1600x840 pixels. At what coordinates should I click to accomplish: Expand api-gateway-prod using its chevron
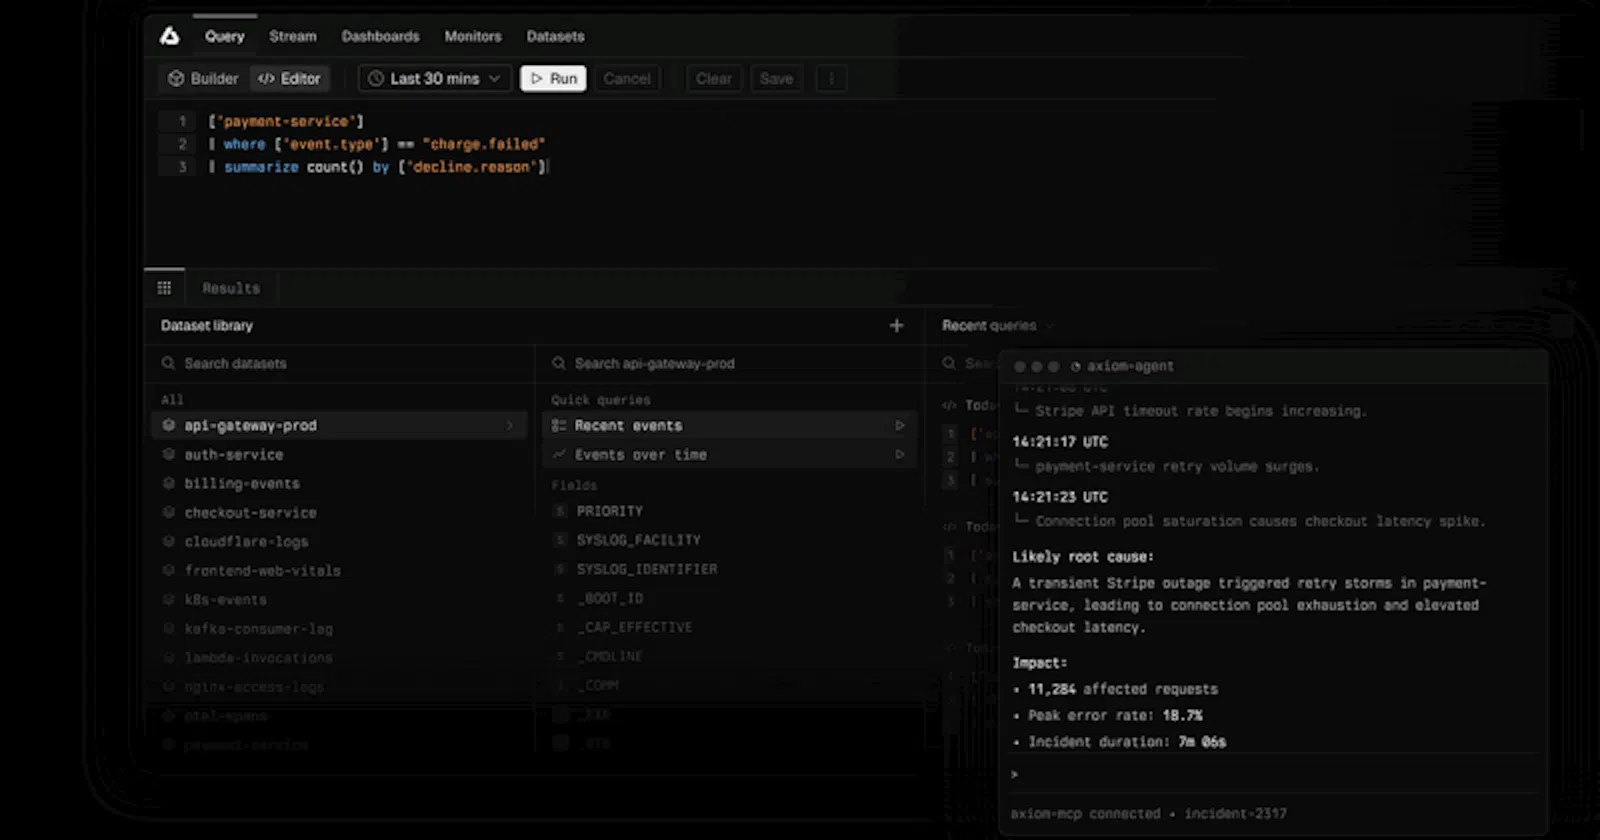click(509, 425)
